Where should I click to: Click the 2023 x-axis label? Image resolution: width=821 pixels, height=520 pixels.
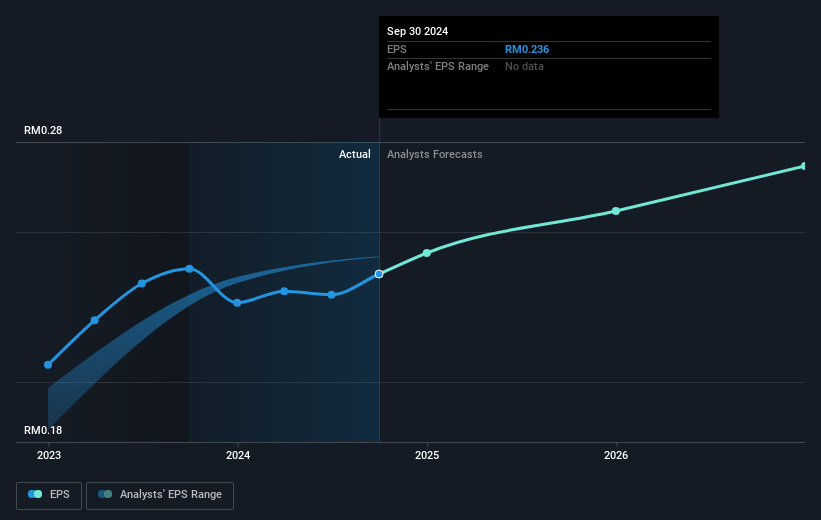click(49, 456)
